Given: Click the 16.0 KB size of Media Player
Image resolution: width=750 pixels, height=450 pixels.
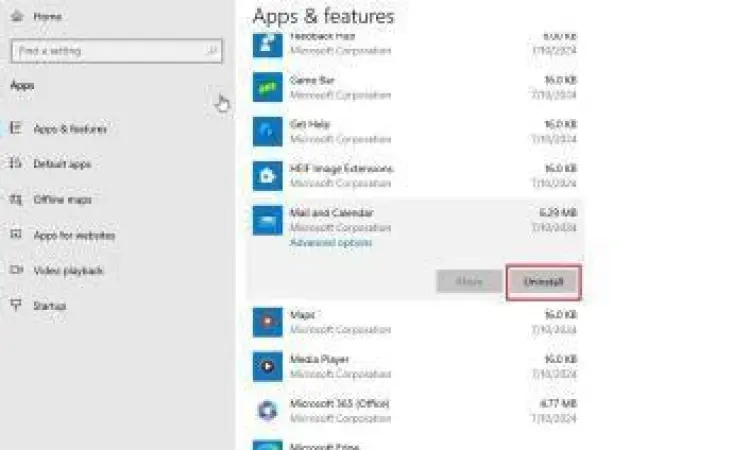Looking at the screenshot, I should tap(561, 359).
